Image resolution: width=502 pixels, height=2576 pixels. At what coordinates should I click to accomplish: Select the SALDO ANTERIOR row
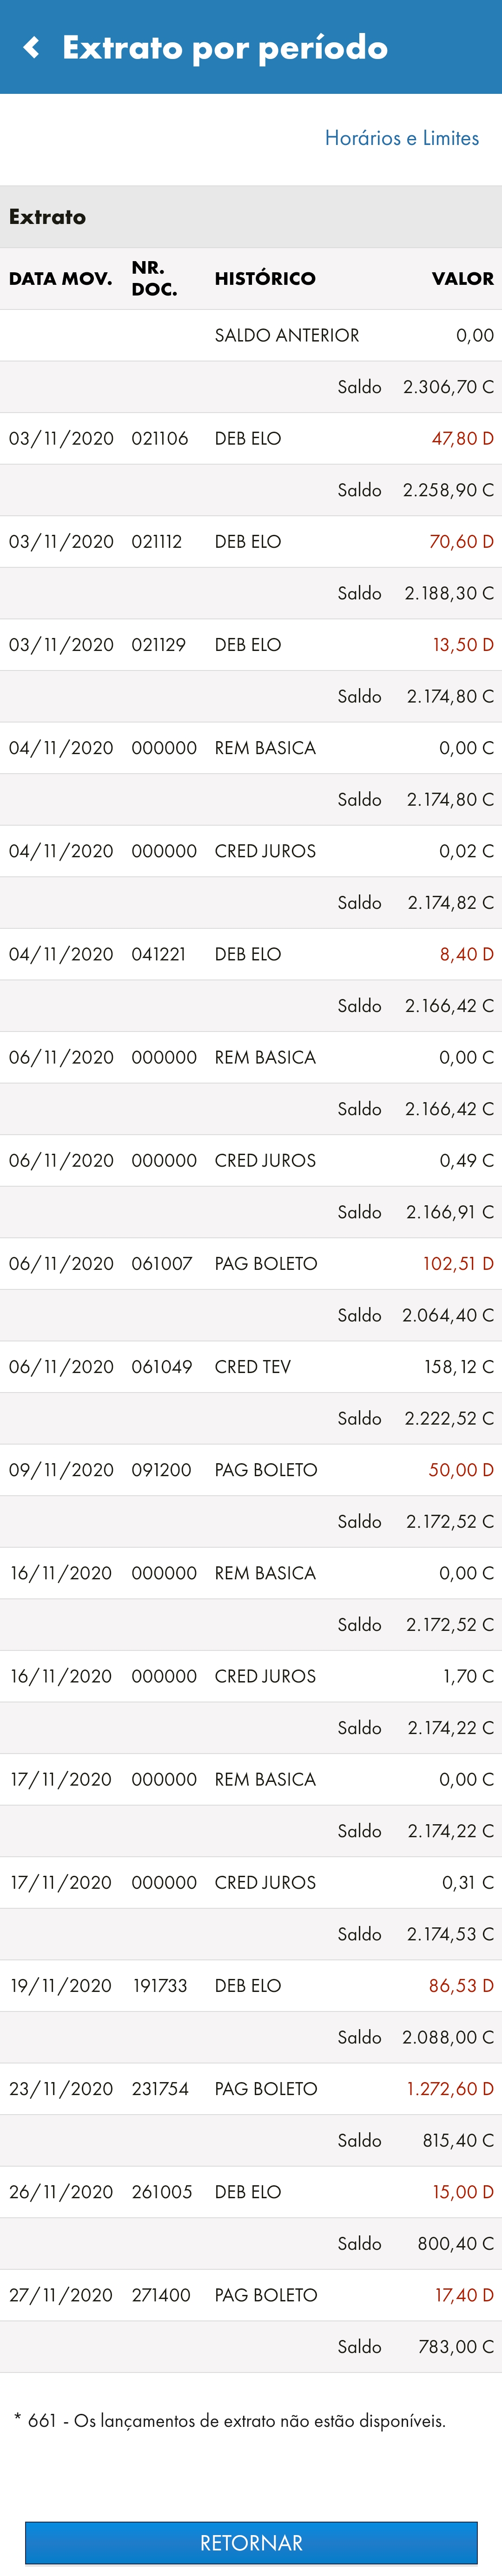point(251,335)
